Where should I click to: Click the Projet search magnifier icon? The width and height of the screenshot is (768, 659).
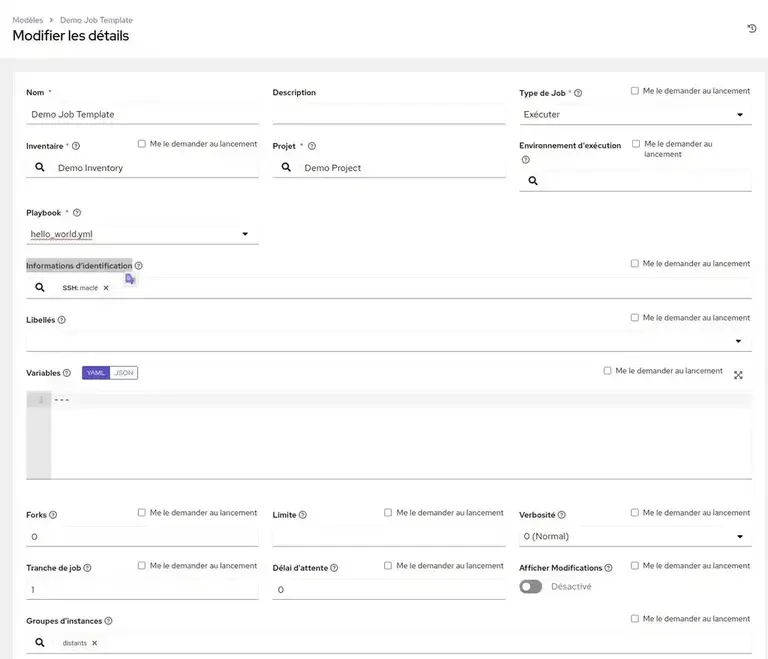(286, 168)
